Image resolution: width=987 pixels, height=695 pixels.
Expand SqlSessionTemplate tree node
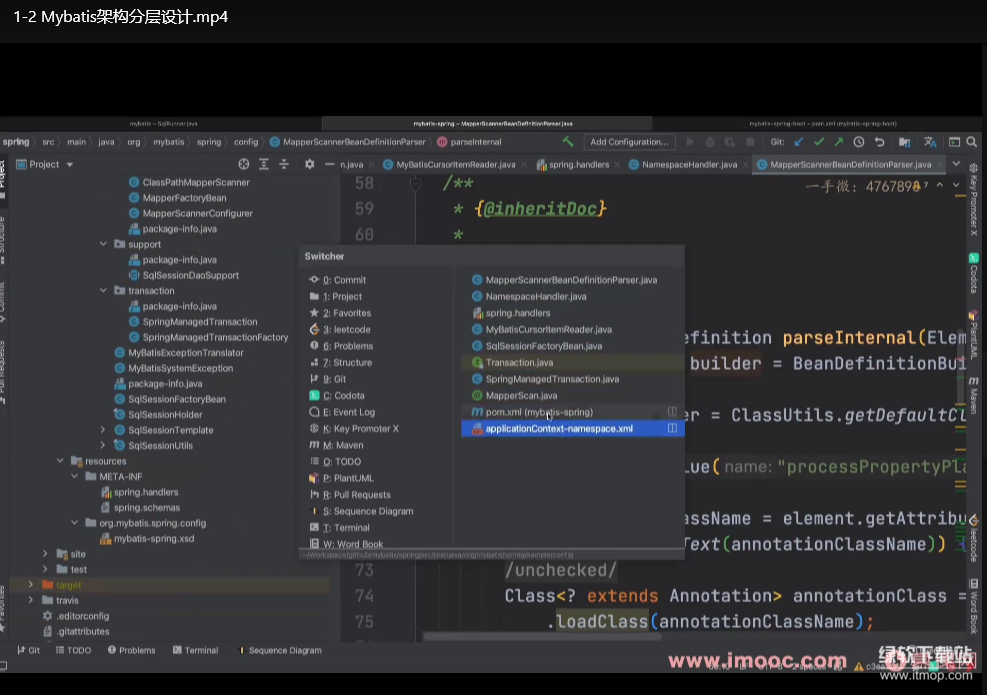point(103,430)
